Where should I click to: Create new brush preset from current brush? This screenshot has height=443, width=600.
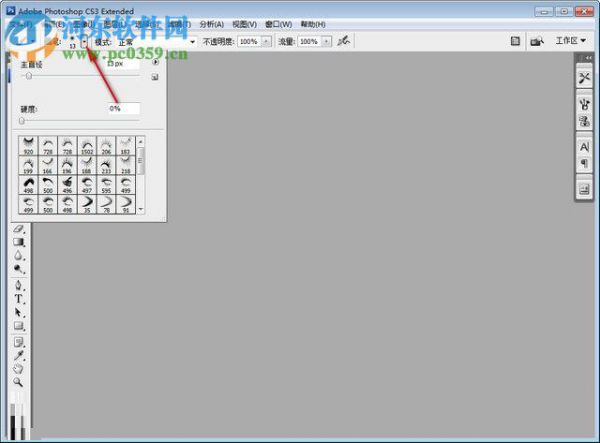pos(155,77)
